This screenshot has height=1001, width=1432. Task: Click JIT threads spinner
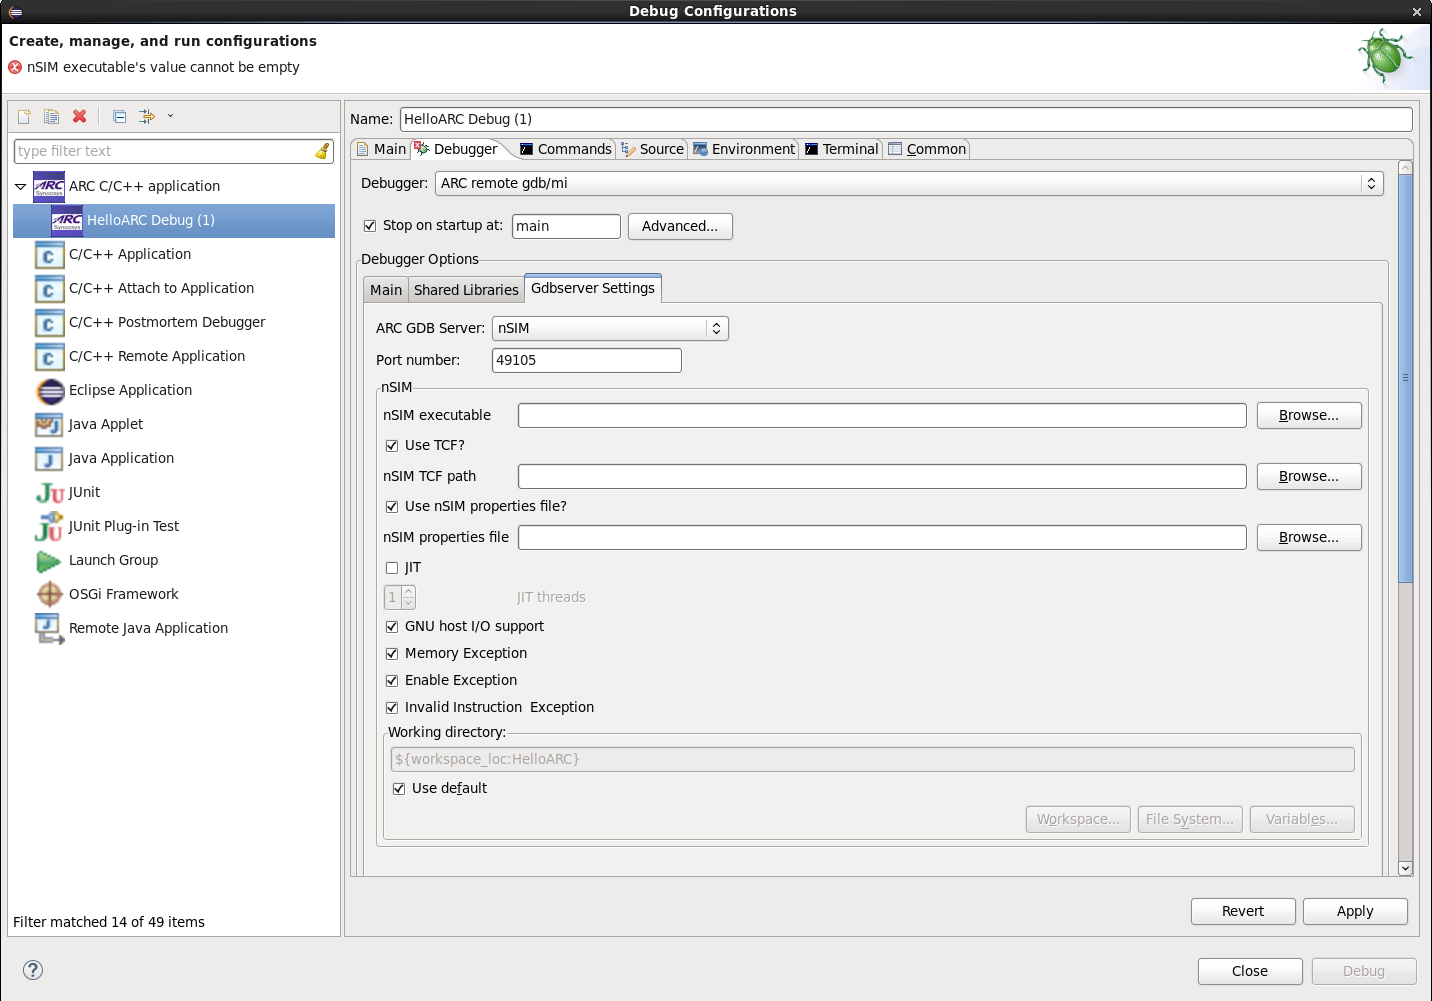coord(400,598)
